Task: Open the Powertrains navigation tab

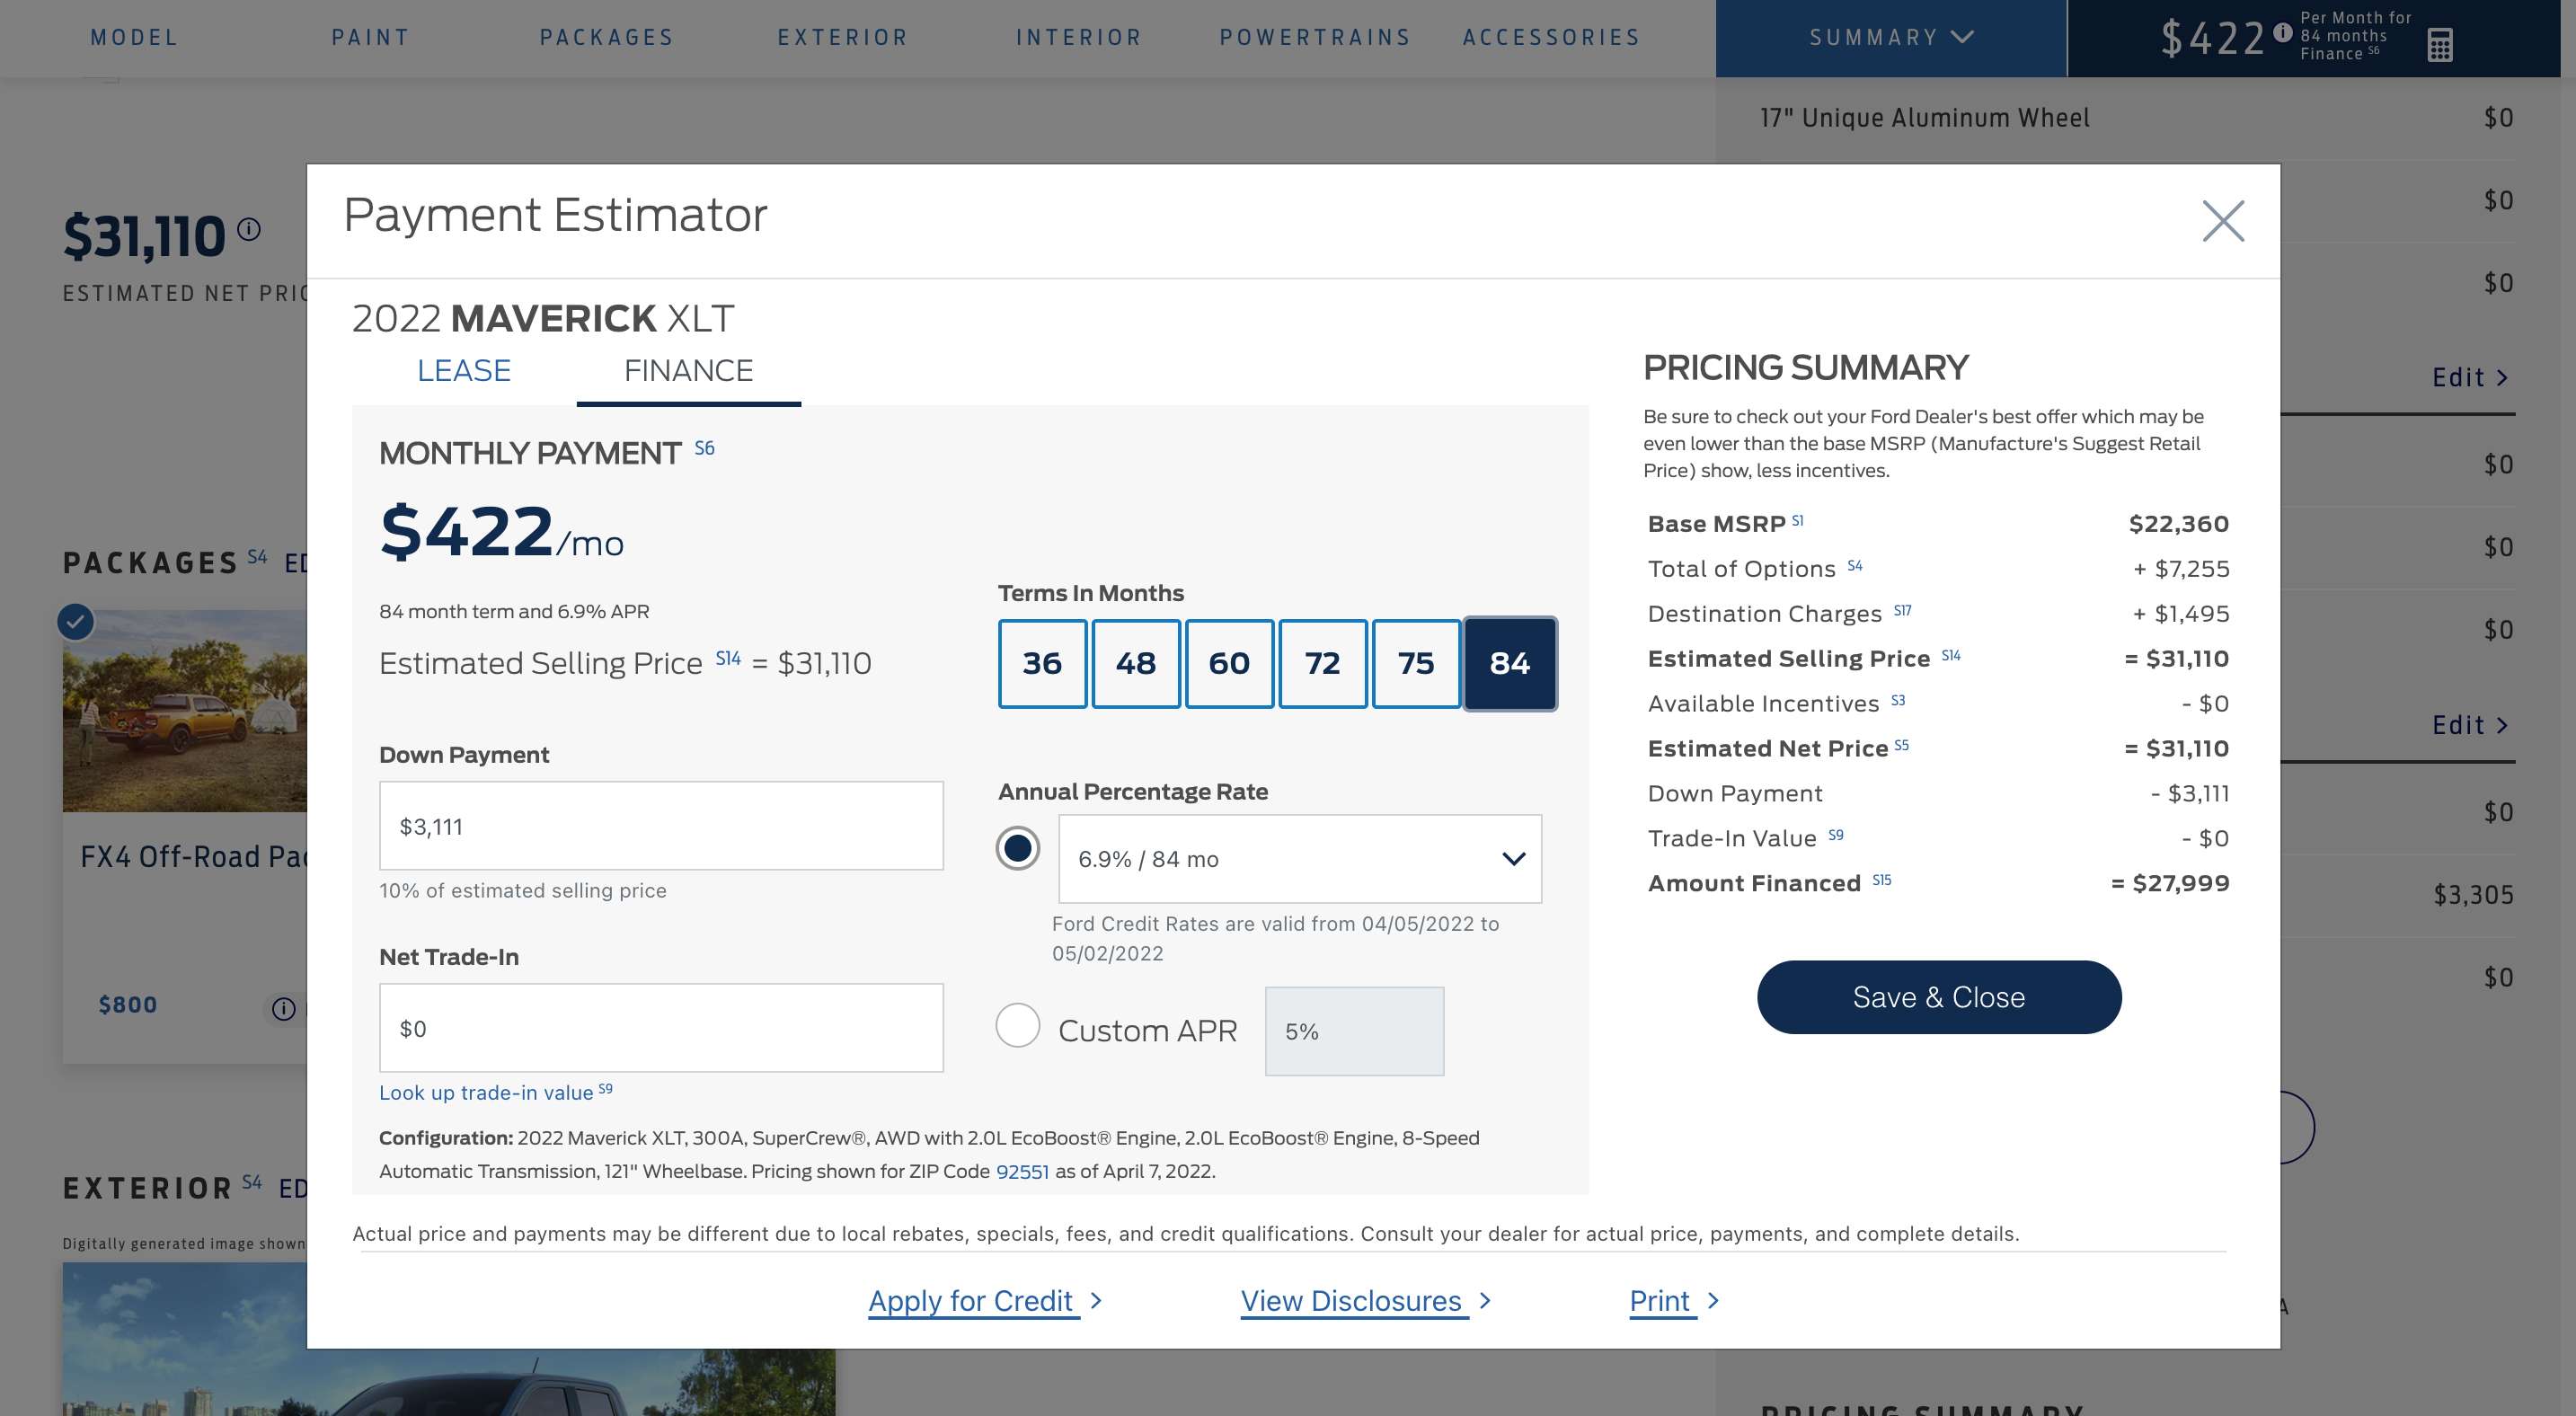Action: 1315,38
